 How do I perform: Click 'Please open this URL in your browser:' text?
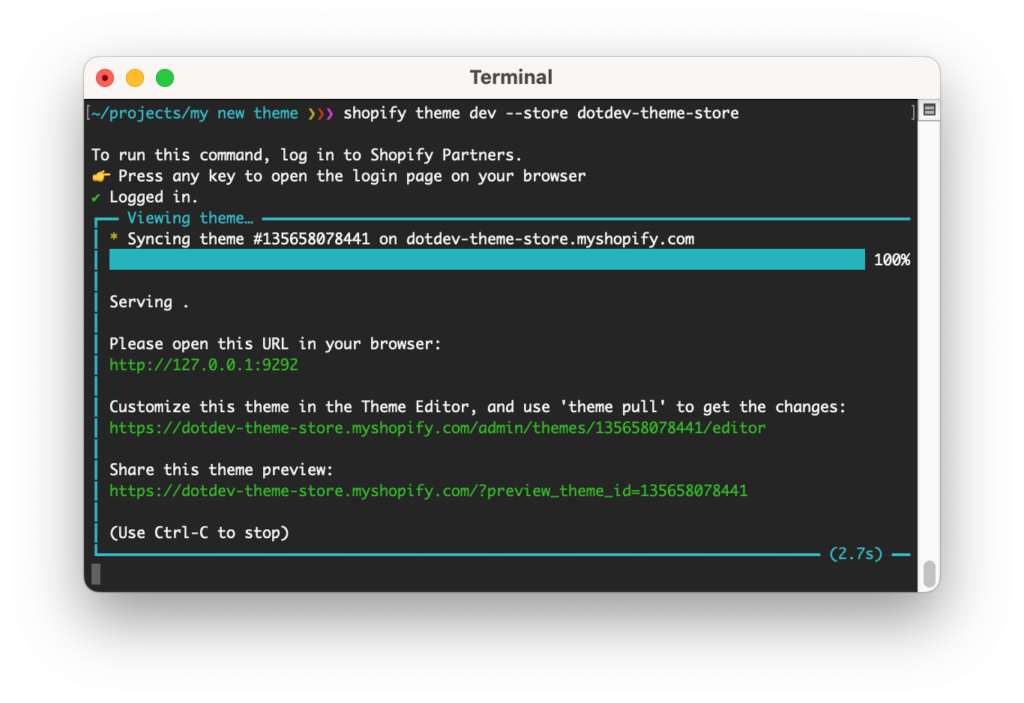click(x=275, y=344)
